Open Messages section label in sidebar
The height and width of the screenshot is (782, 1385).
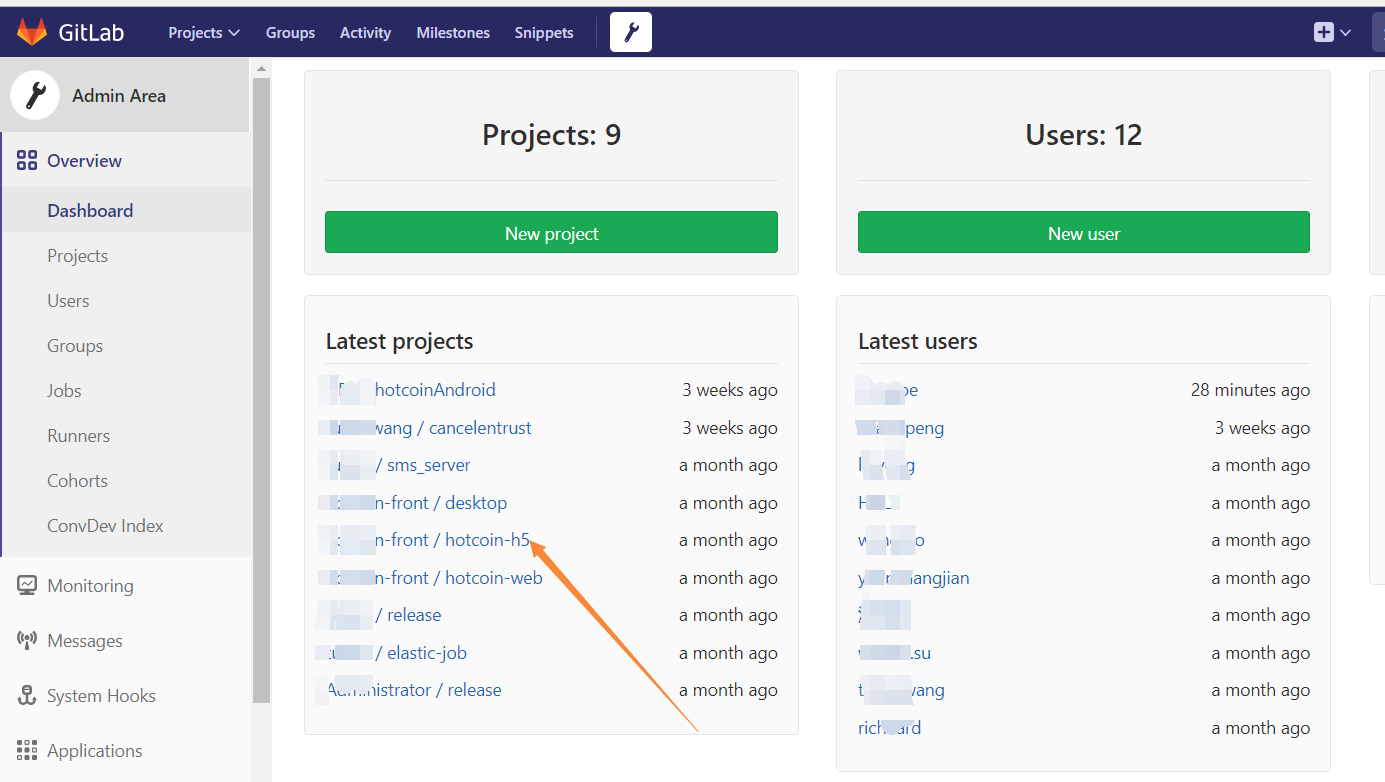coord(85,641)
